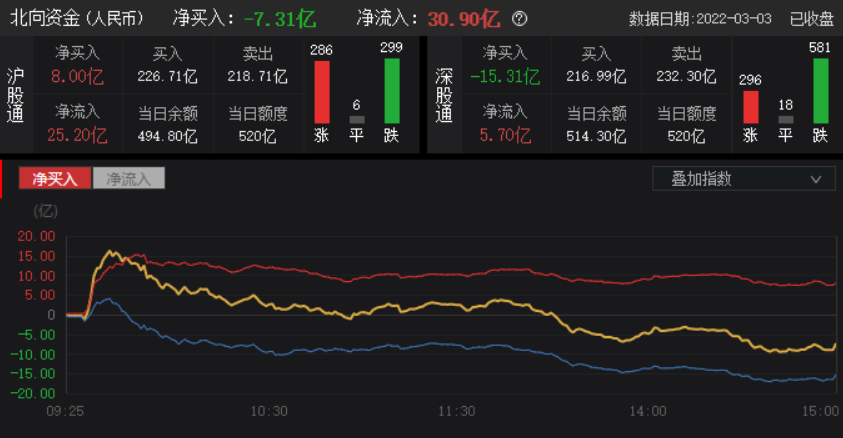Open the 叠加指数 dropdown
843x438 pixels.
click(744, 178)
